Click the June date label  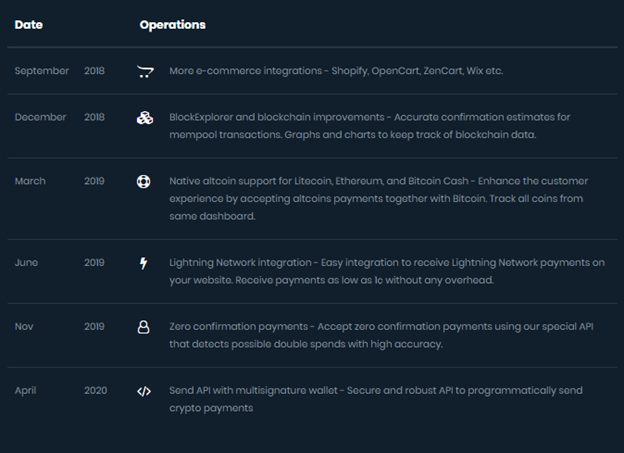click(27, 263)
